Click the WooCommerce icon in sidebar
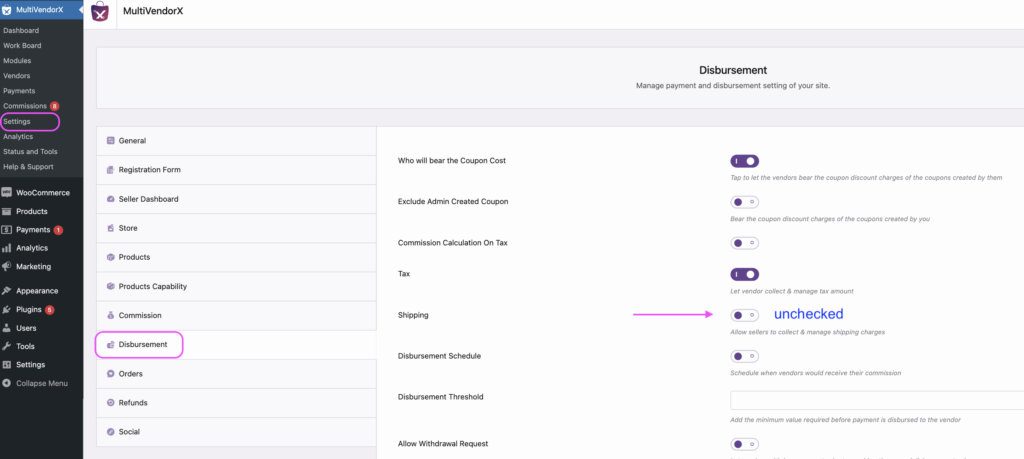This screenshot has height=459, width=1024. (7, 192)
